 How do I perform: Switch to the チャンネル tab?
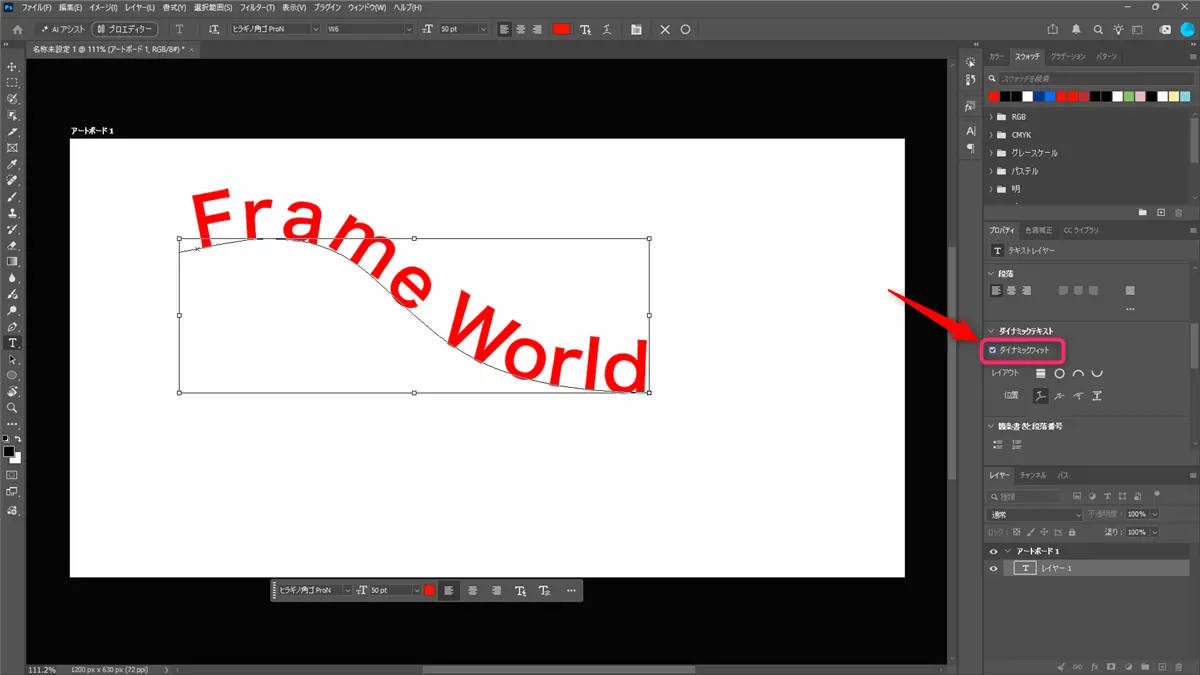pyautogui.click(x=1034, y=475)
